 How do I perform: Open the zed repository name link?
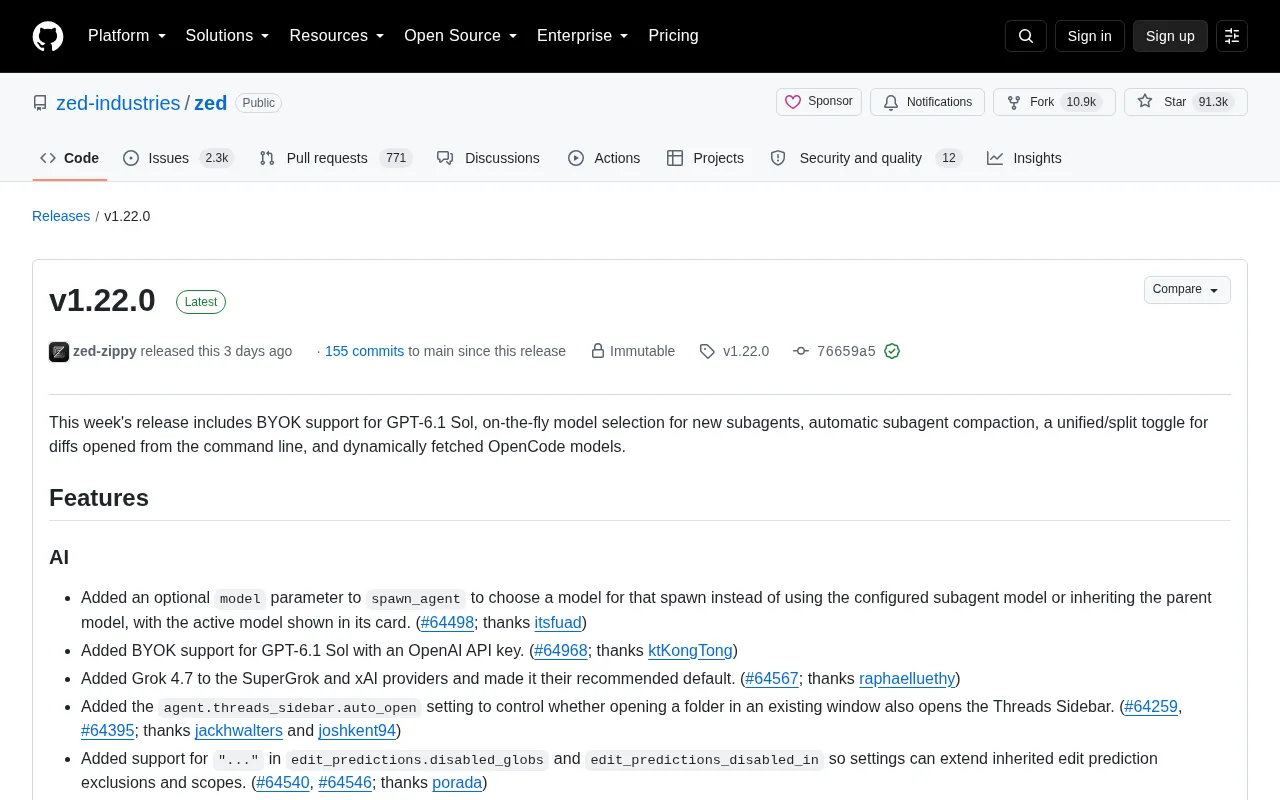[210, 103]
